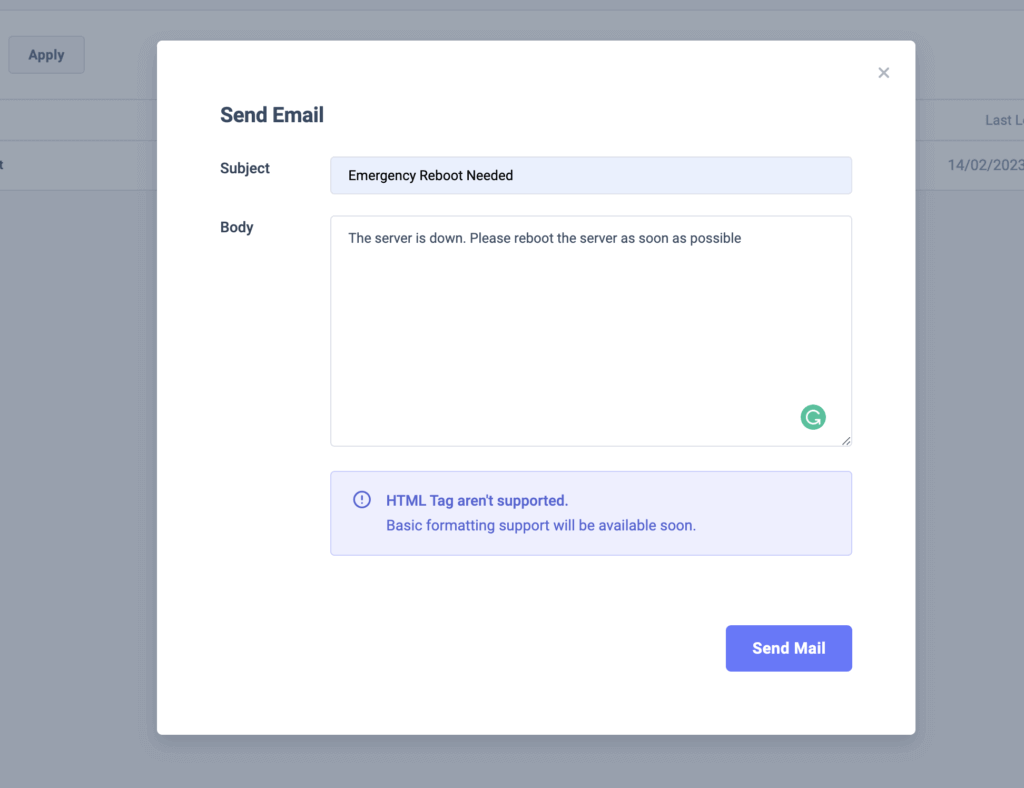Send the email with Send Mail
The width and height of the screenshot is (1024, 788).
(x=788, y=648)
